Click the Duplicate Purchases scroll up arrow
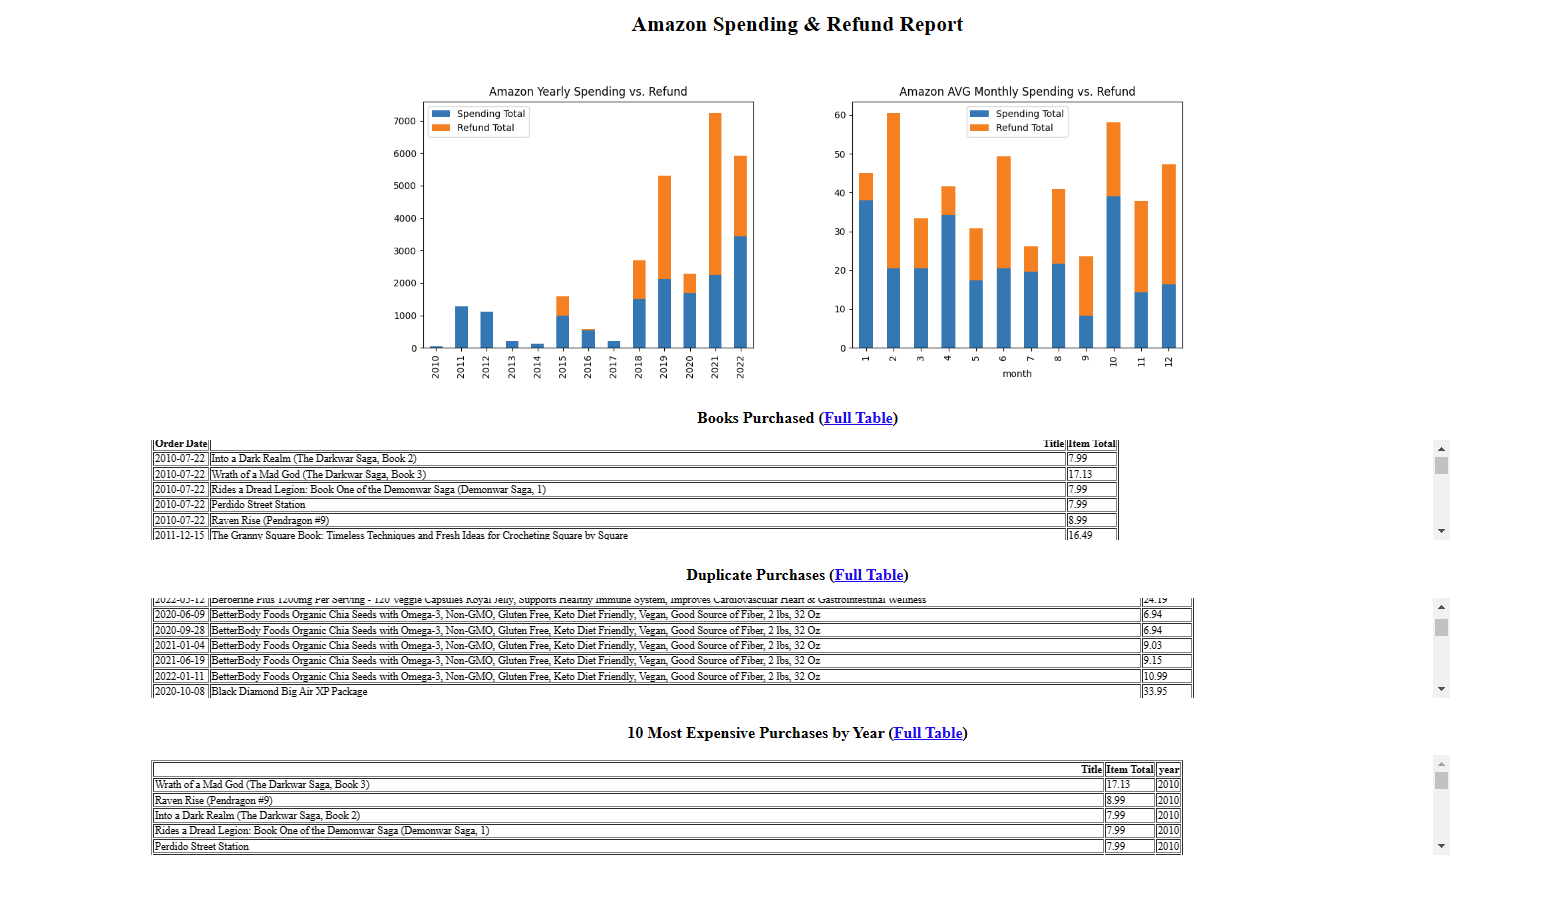1553x919 pixels. point(1441,607)
